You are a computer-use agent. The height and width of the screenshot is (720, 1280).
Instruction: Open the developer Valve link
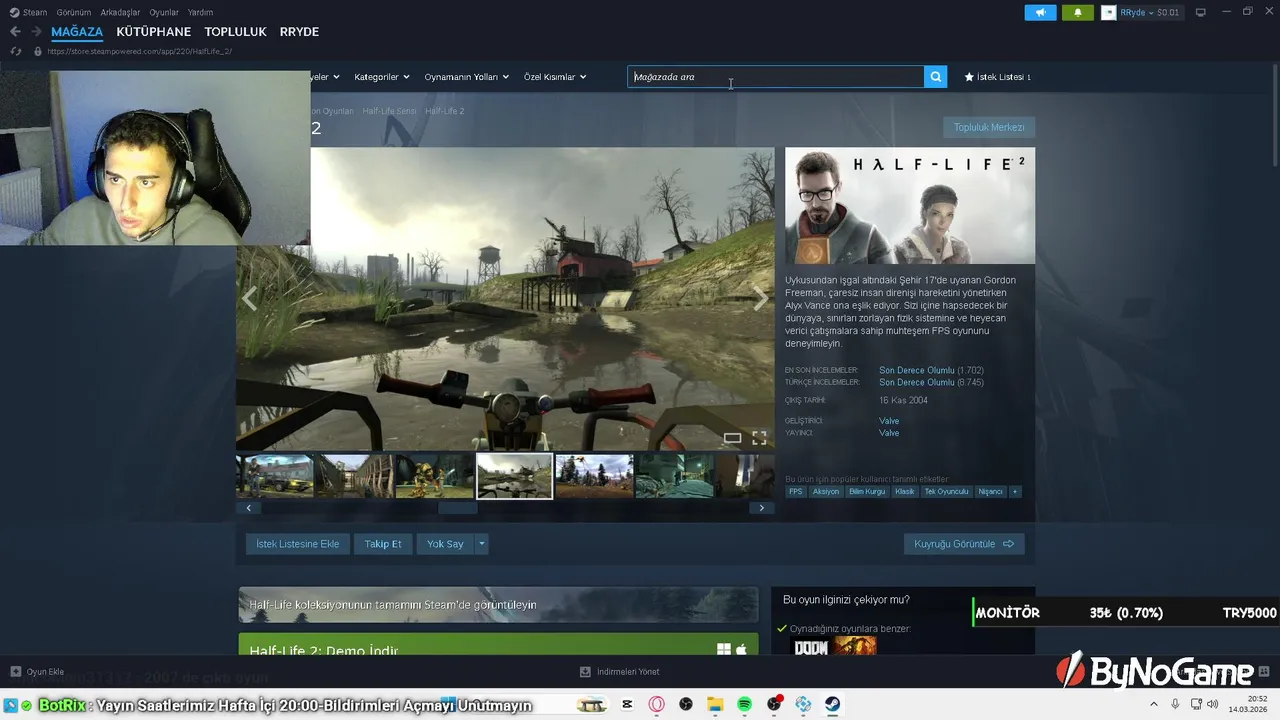(889, 421)
